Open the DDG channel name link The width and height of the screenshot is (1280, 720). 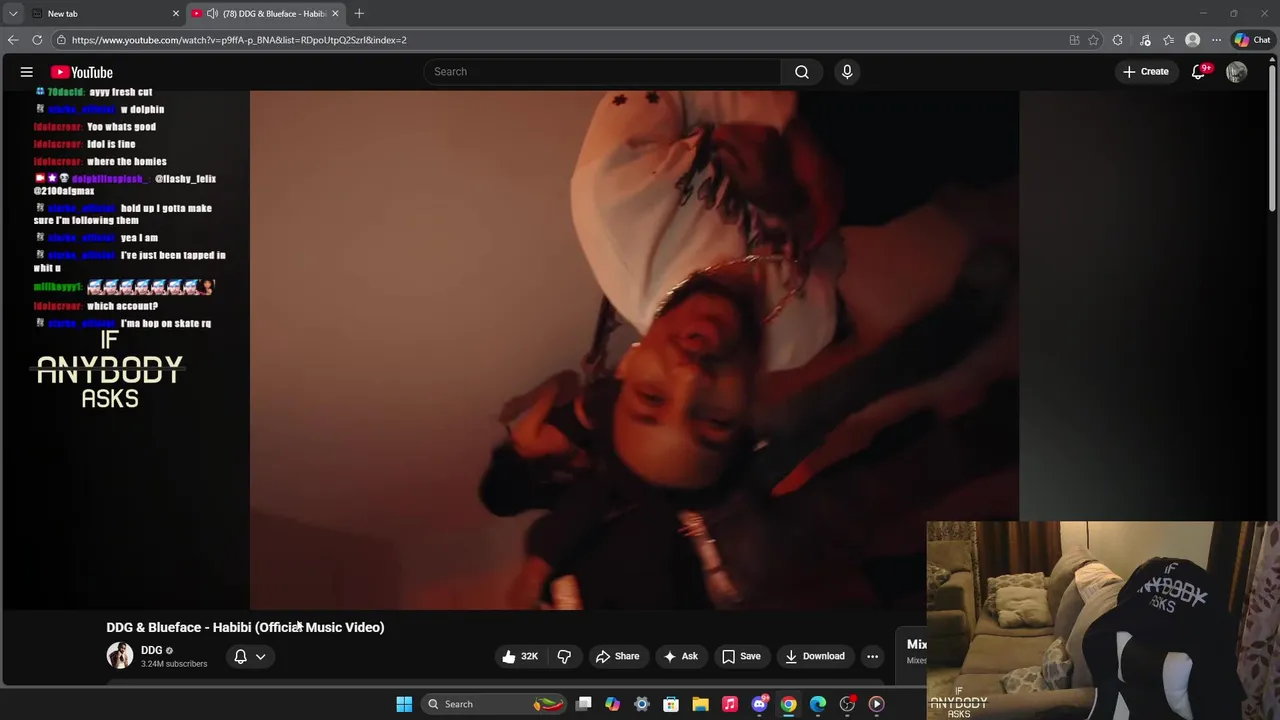tap(151, 650)
